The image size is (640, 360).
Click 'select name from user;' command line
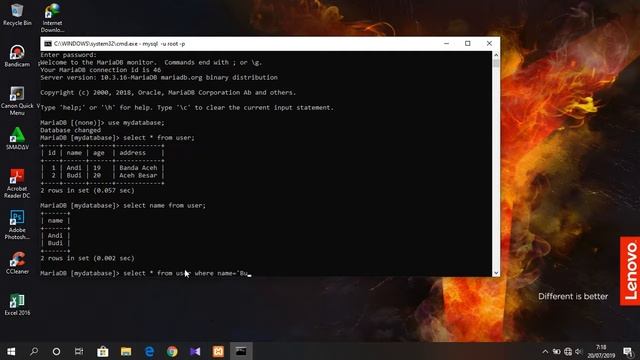(x=164, y=205)
